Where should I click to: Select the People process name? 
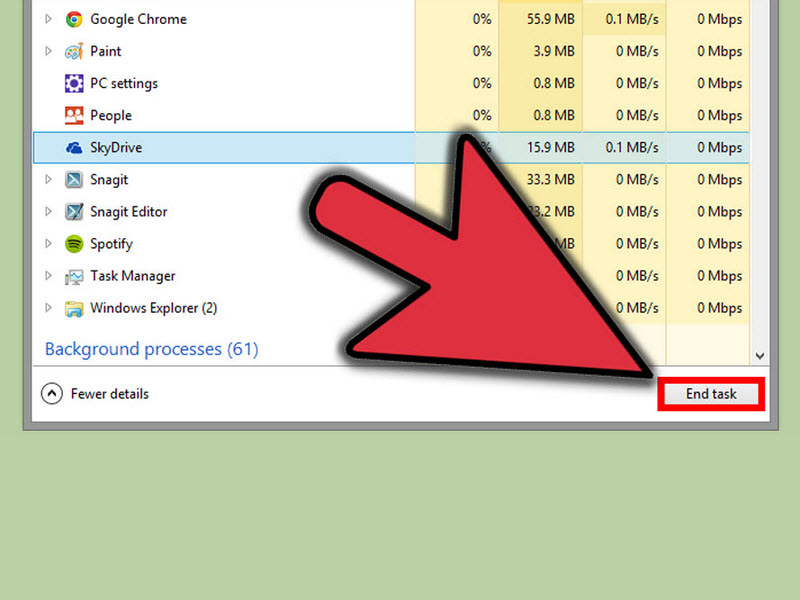point(111,116)
